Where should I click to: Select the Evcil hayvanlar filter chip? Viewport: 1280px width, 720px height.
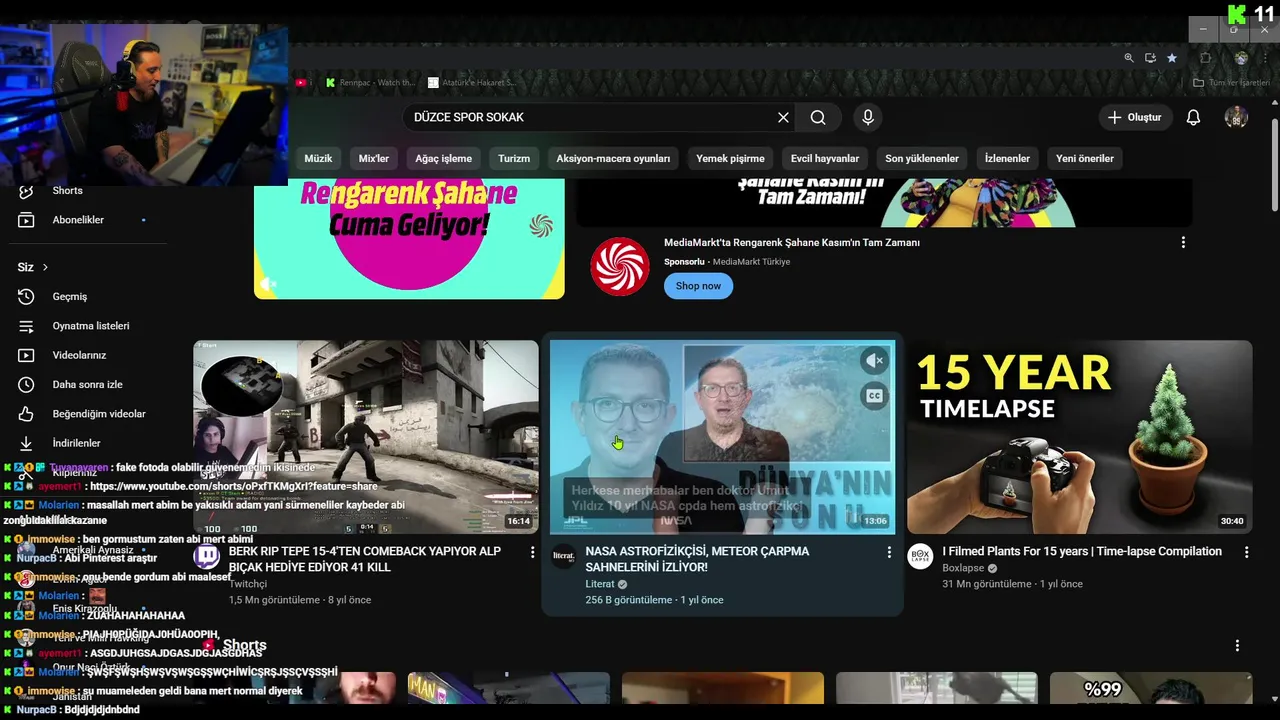tap(825, 158)
